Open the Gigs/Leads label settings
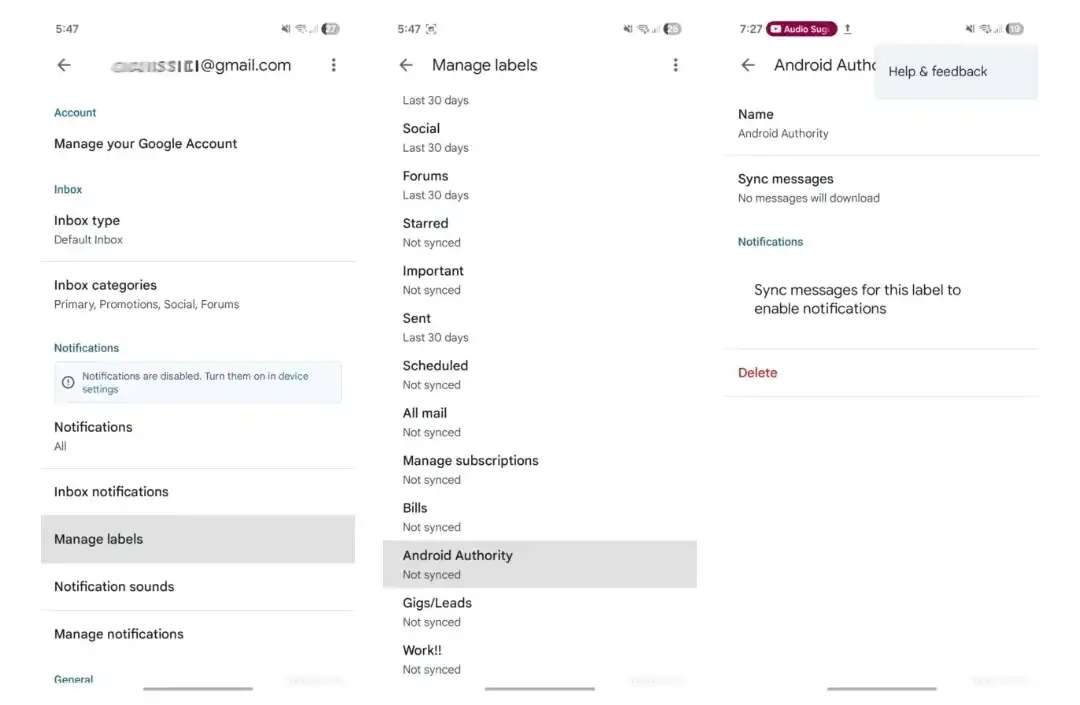This screenshot has height=705, width=1080. click(x=540, y=612)
